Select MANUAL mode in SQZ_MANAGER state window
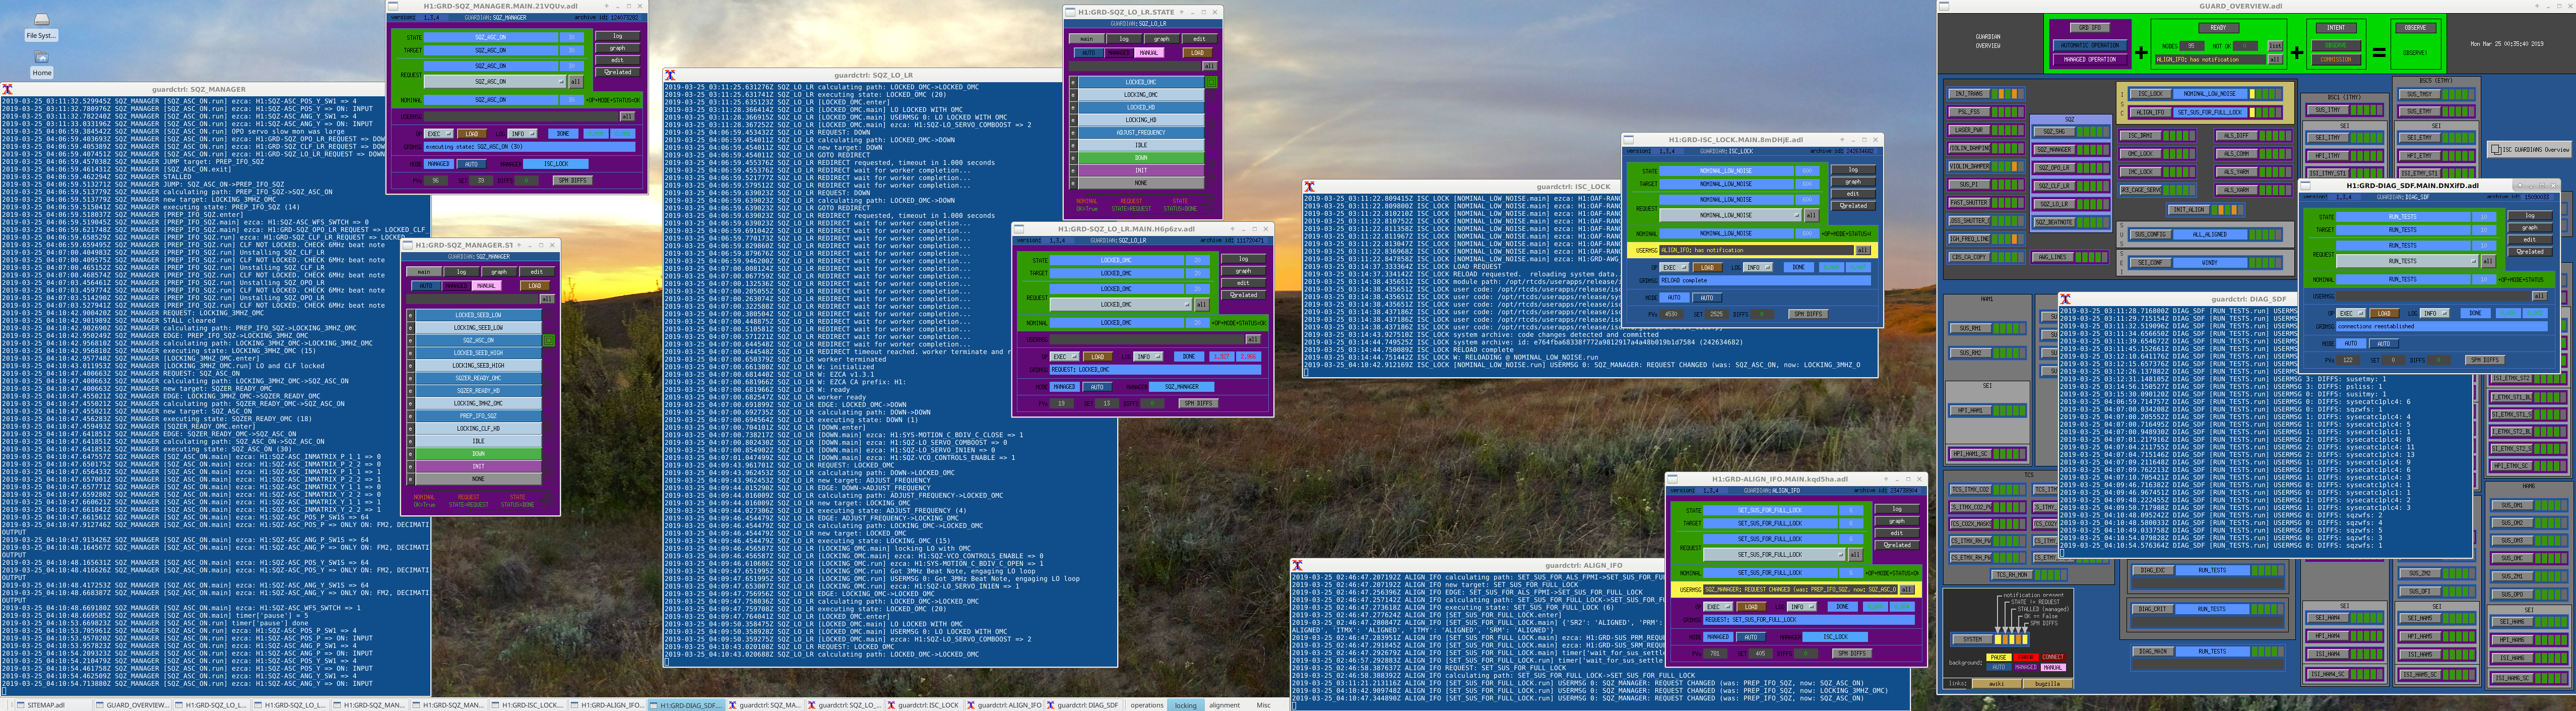 tap(486, 286)
